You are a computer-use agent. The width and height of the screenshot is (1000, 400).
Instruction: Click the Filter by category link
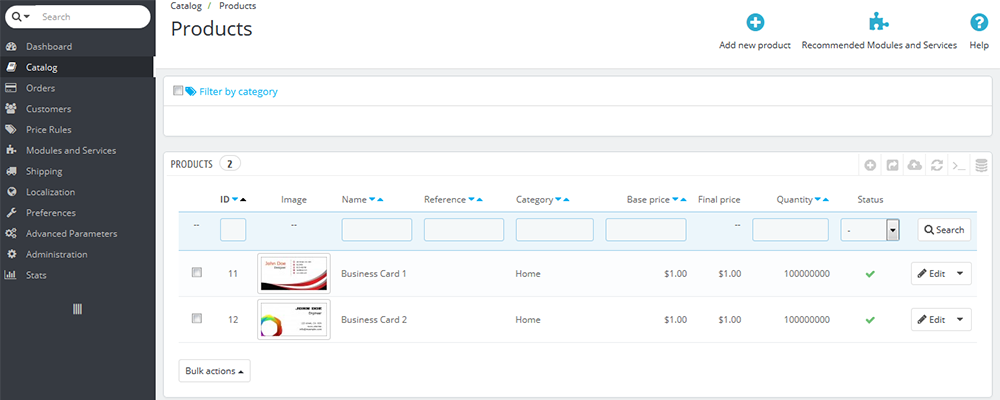(238, 91)
